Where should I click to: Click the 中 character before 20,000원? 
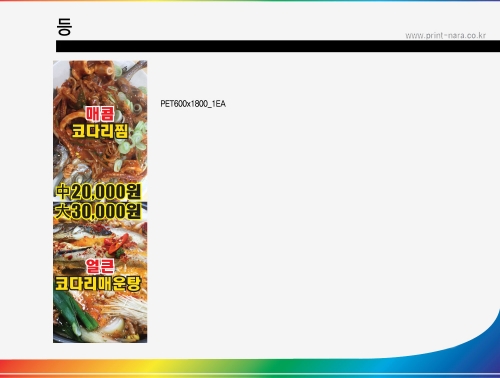click(63, 192)
